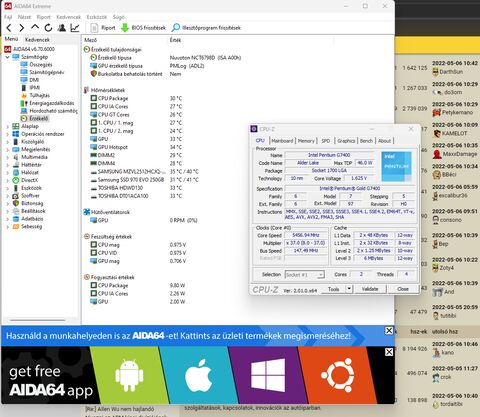Close the get free AIDA64 app banner
The height and width of the screenshot is (417, 480).
389,352
